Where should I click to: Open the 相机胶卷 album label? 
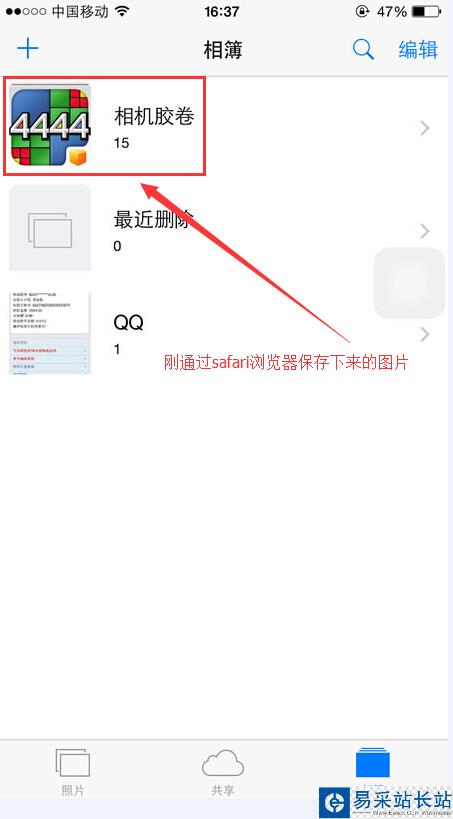pyautogui.click(x=154, y=116)
